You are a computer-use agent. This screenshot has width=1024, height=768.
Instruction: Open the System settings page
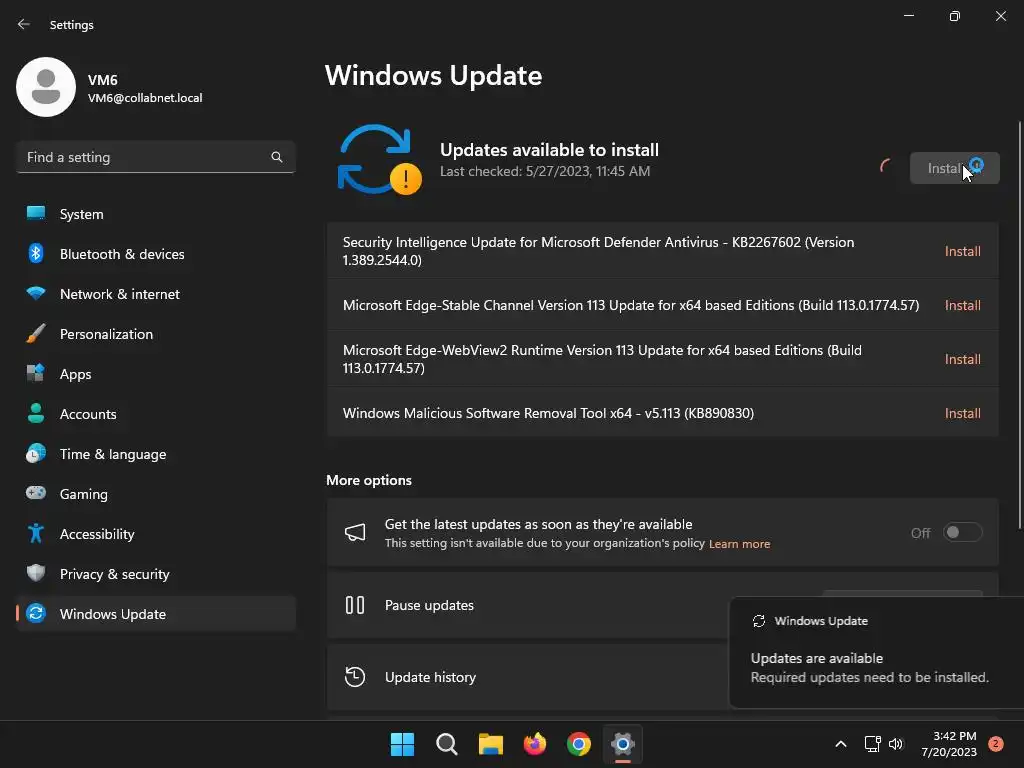point(156,214)
